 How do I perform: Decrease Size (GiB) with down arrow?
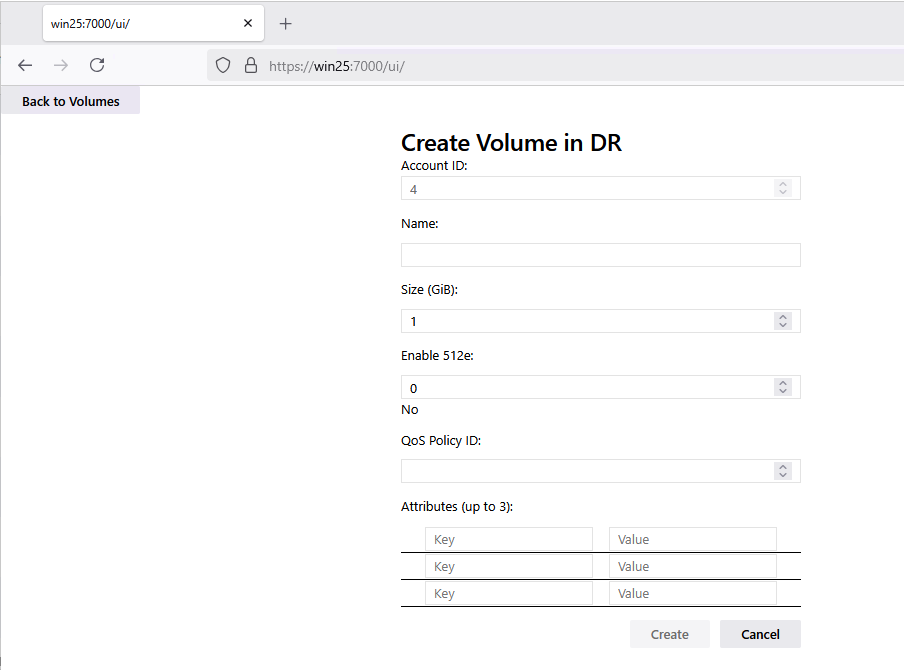click(783, 325)
